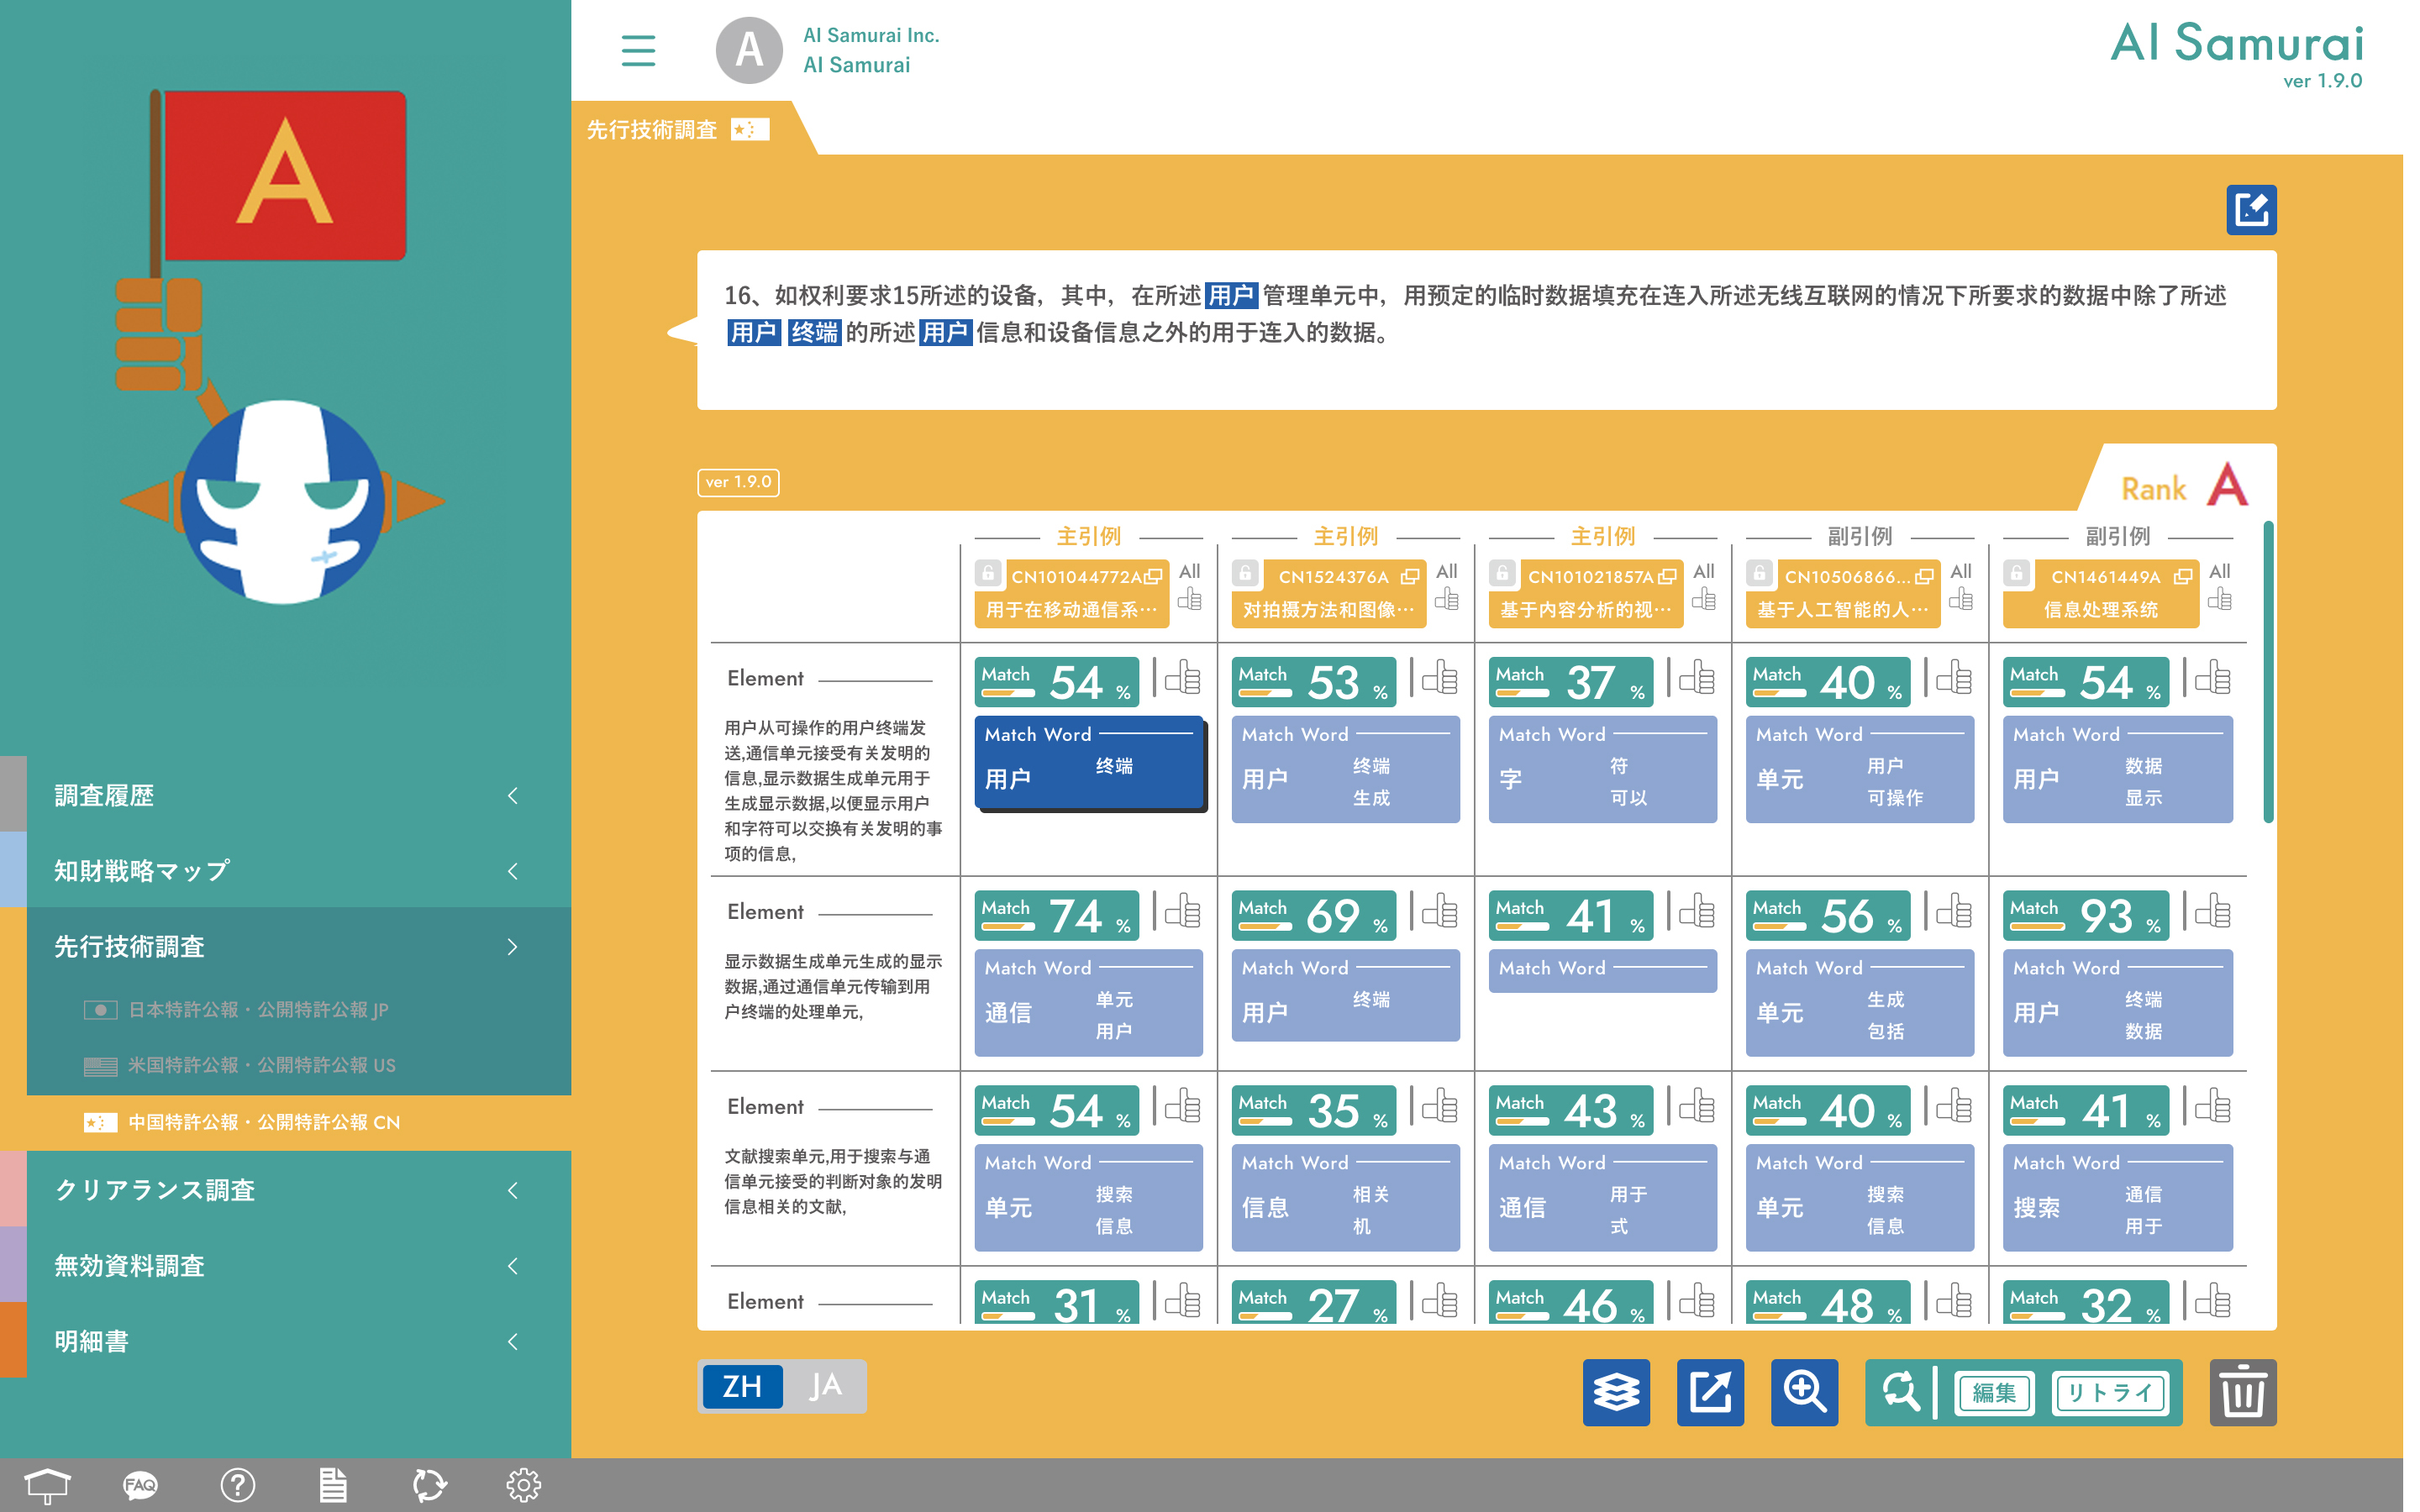Toggle thumbs-up beside the 37% match

(x=1697, y=678)
